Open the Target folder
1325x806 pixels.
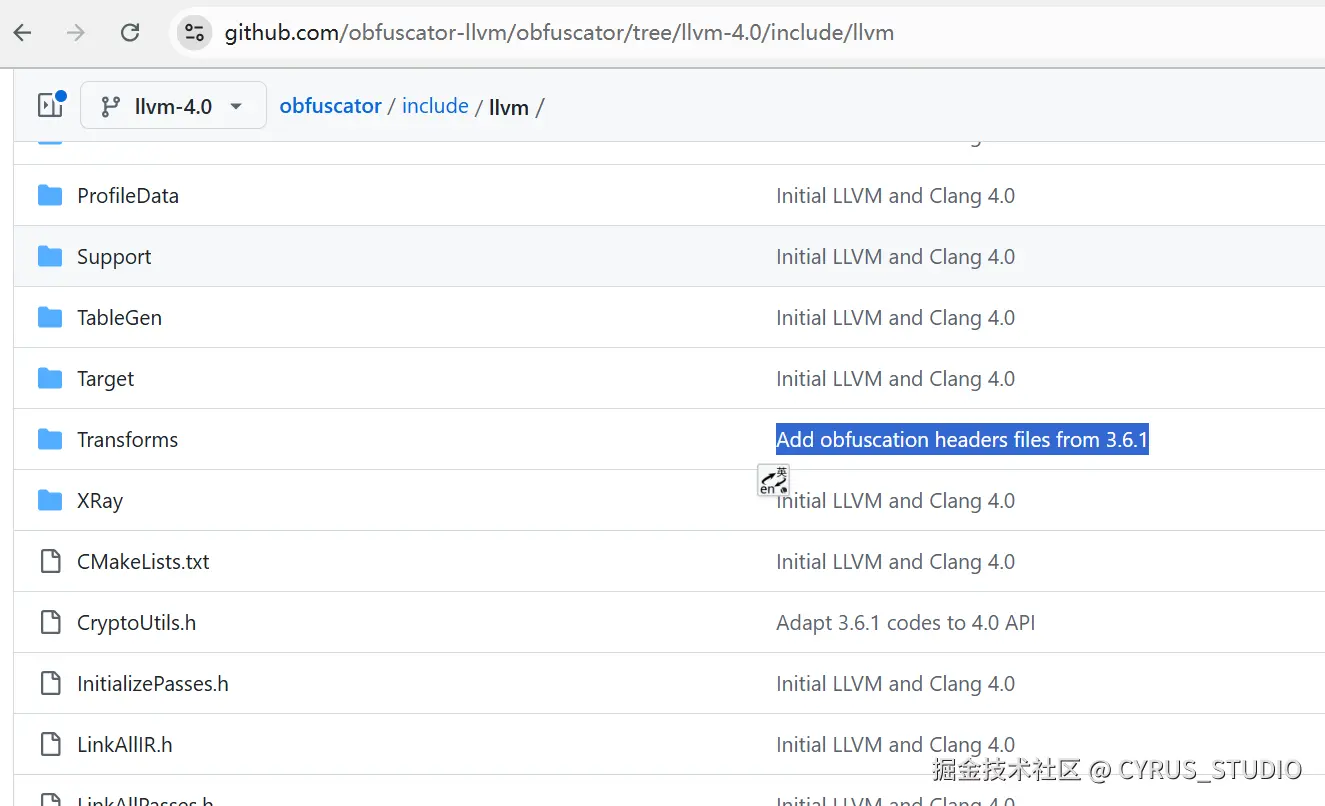[x=105, y=379]
